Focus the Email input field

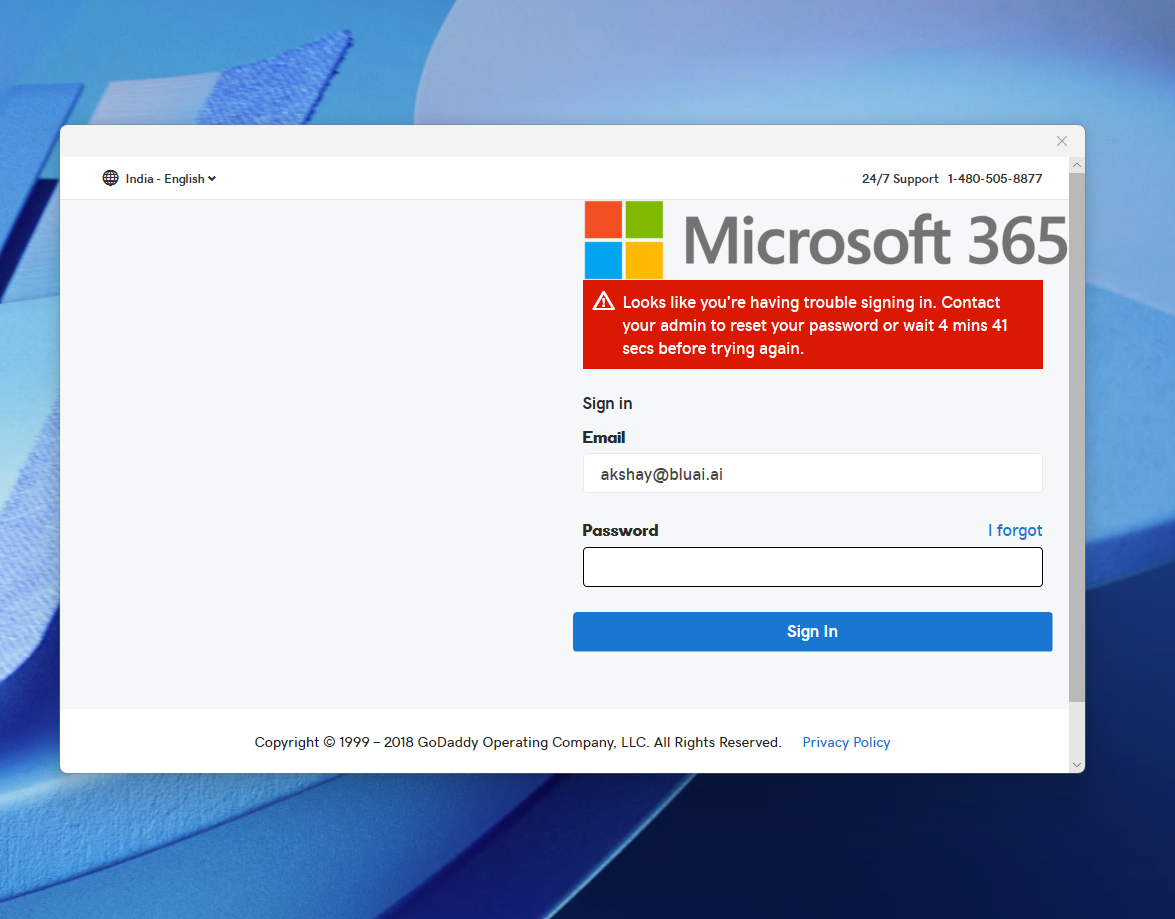point(812,473)
